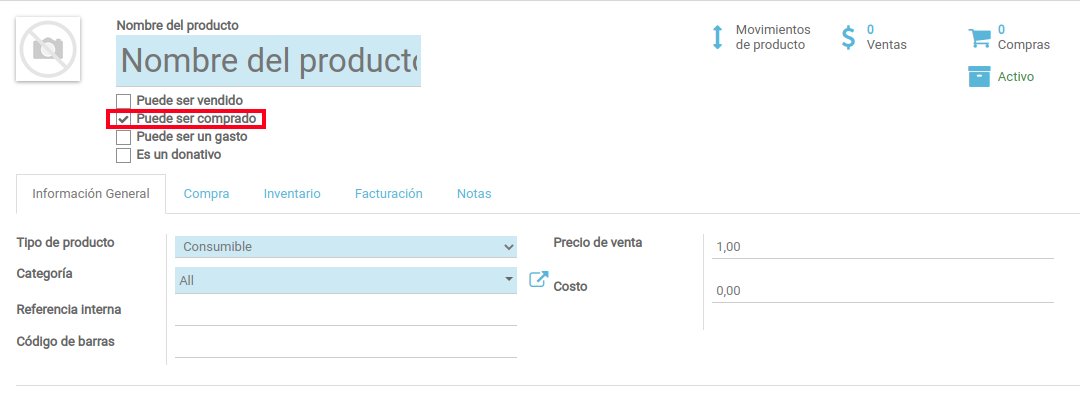Click the dollar sign Ventas icon
1080x399 pixels.
[849, 37]
